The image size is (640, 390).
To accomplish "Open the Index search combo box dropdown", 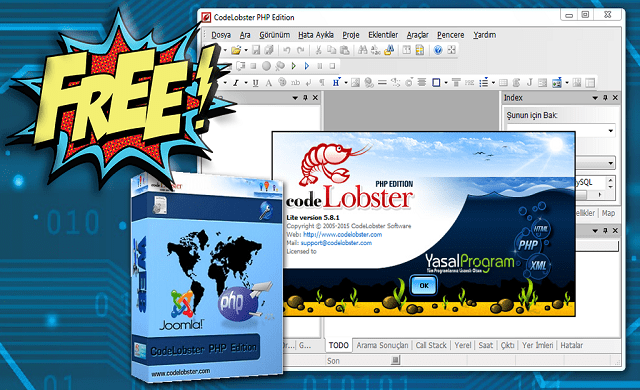I will pyautogui.click(x=611, y=131).
